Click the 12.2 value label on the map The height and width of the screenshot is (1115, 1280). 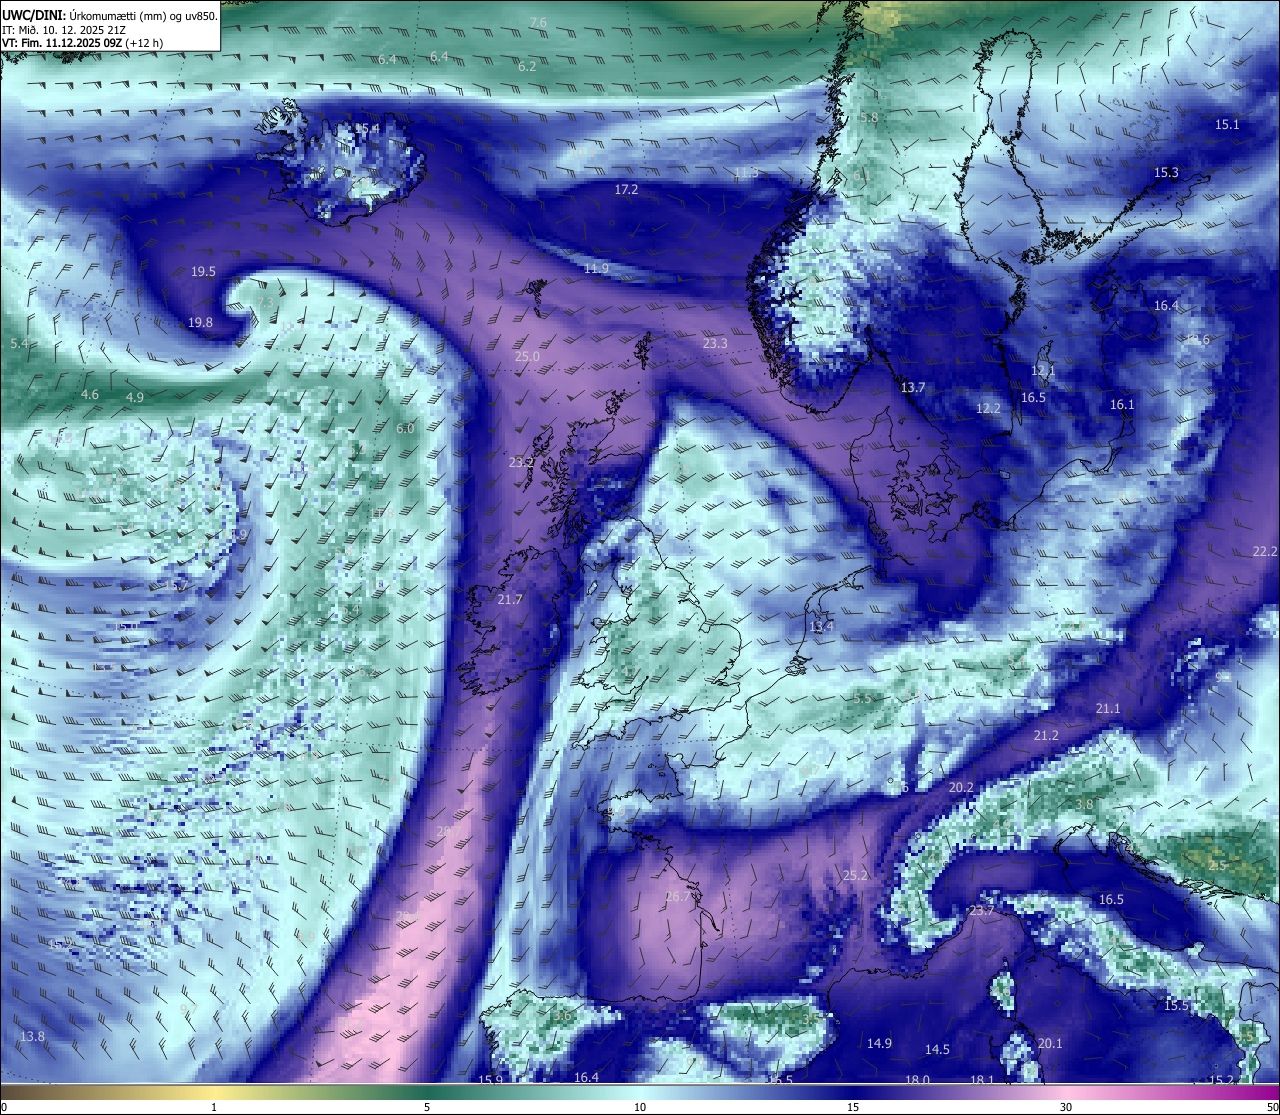tap(988, 408)
